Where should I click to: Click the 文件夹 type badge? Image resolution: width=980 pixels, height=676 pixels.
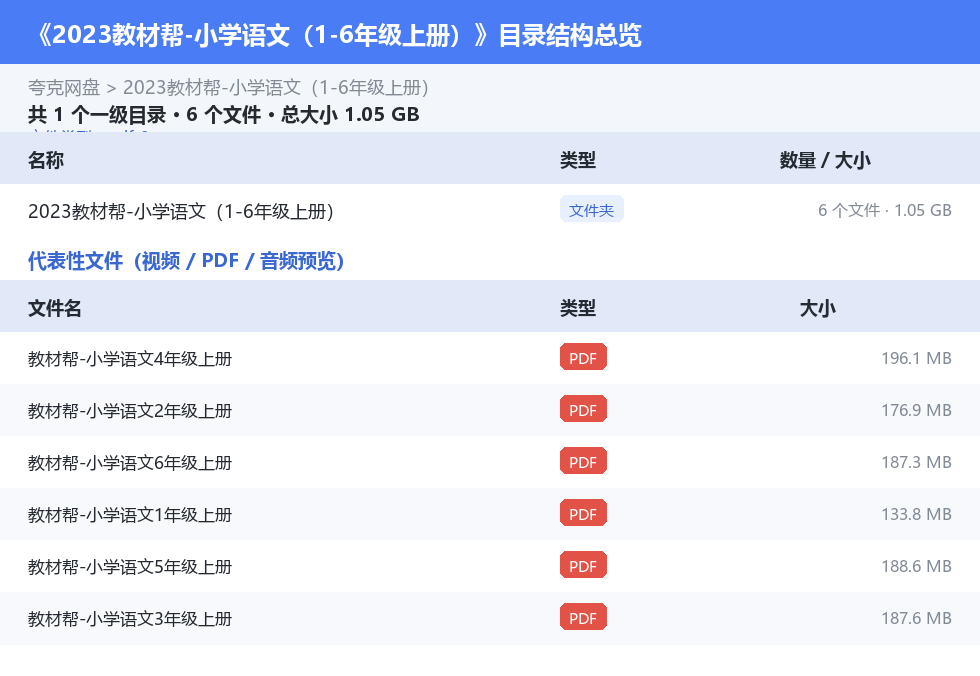(x=591, y=210)
